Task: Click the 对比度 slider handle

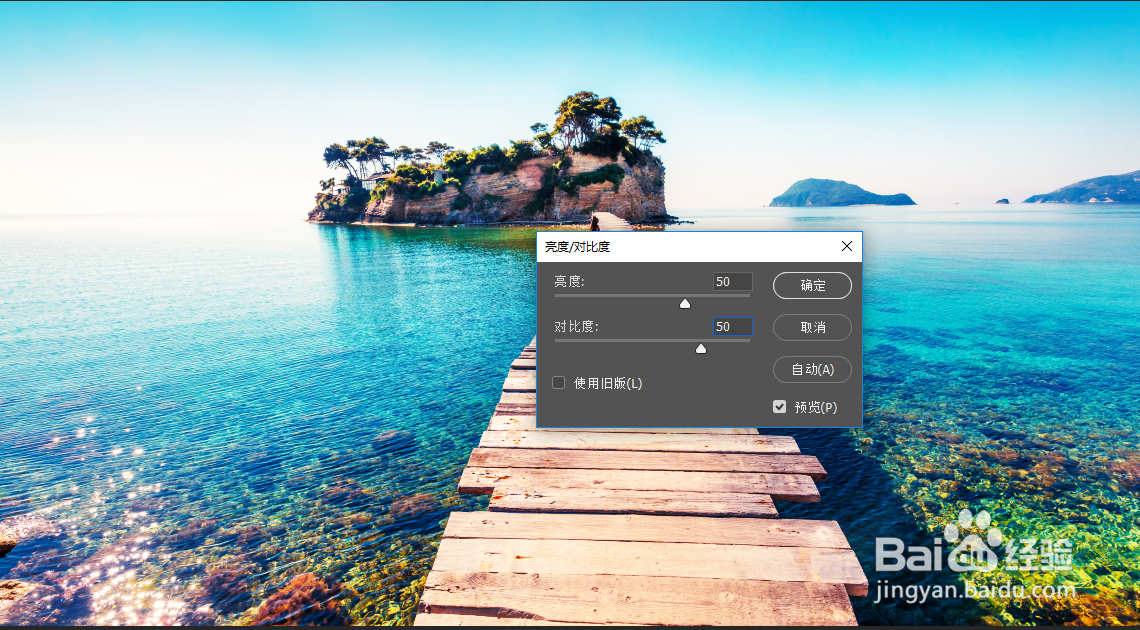Action: point(701,349)
